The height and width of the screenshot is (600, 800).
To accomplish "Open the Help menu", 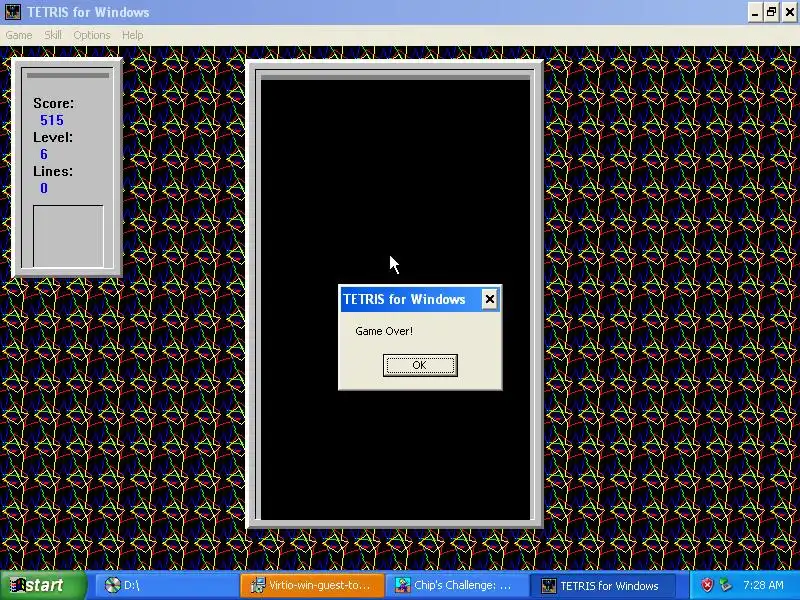I will click(x=132, y=35).
